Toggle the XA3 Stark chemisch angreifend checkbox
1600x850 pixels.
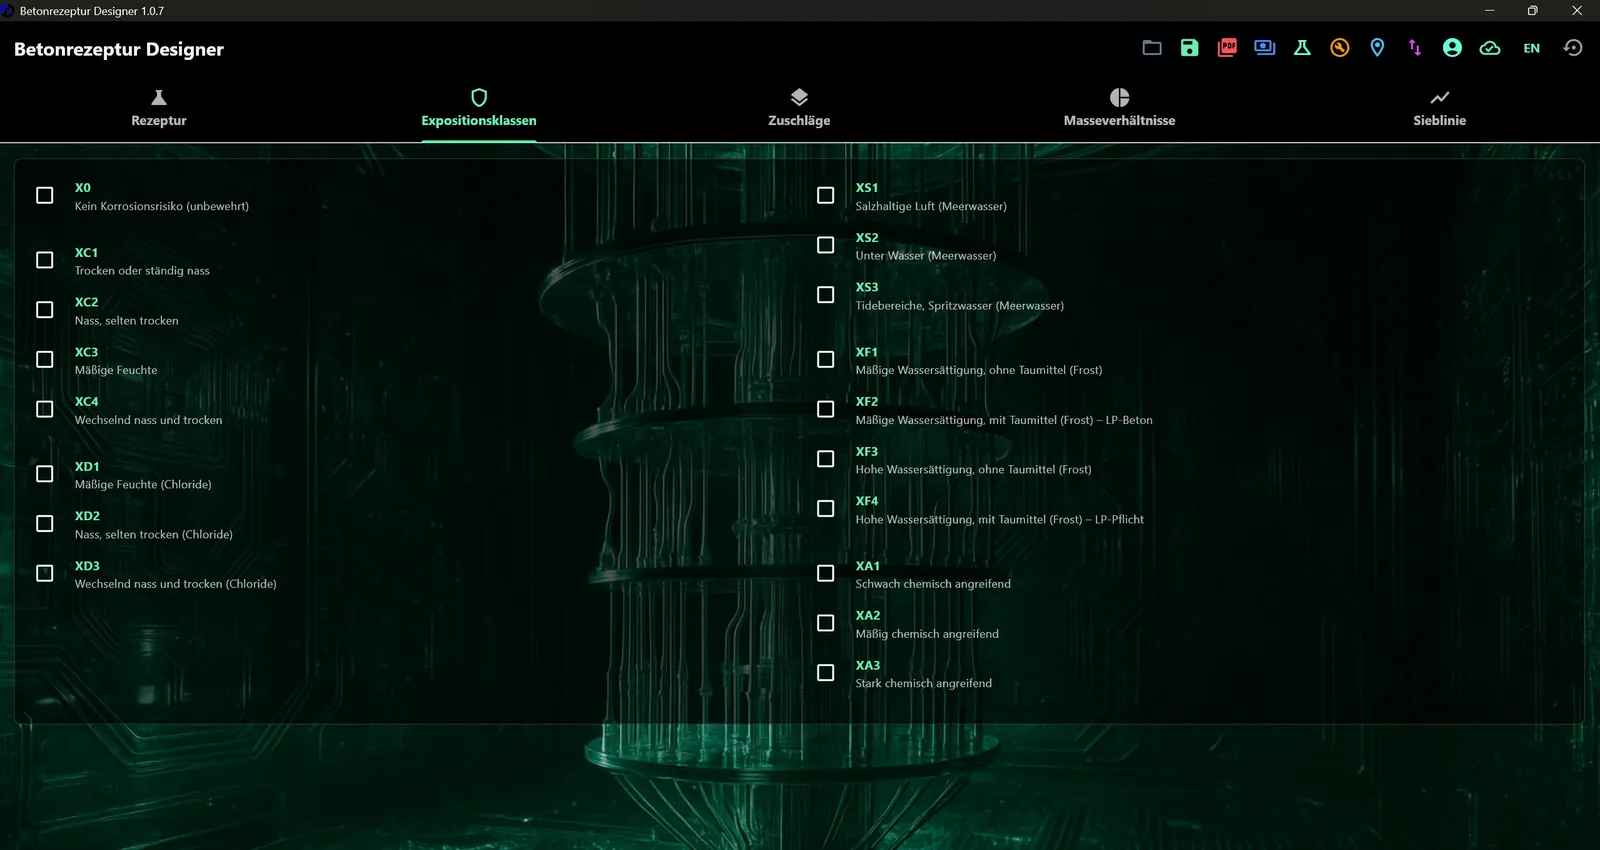click(x=825, y=673)
